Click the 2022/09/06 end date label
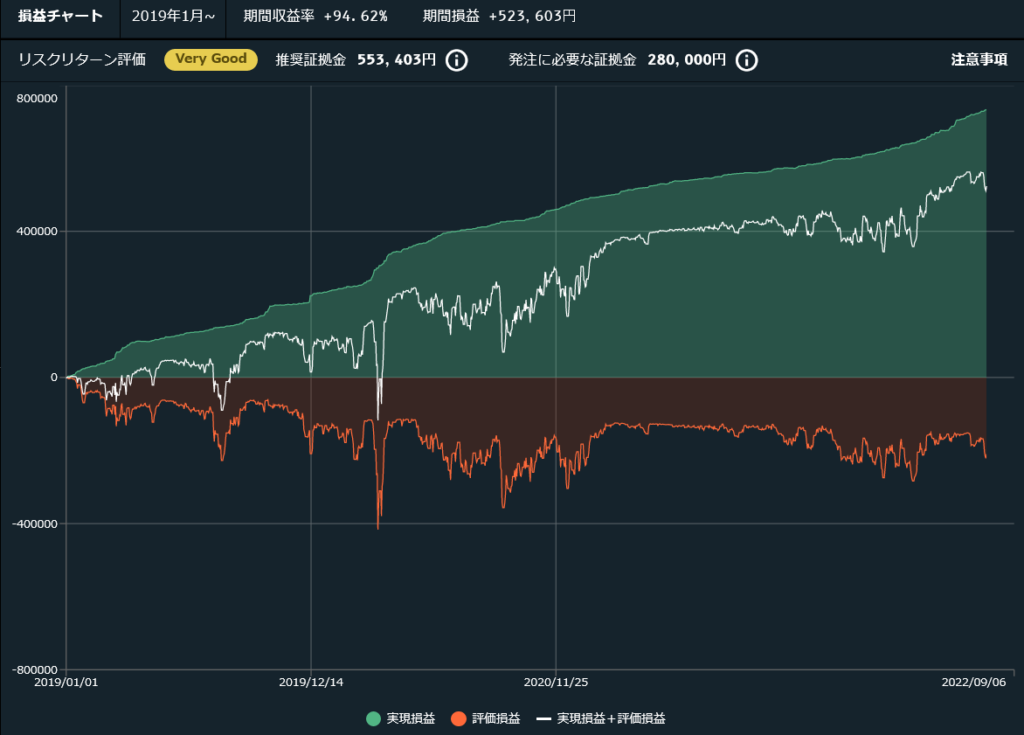This screenshot has width=1024, height=735. pos(974,682)
